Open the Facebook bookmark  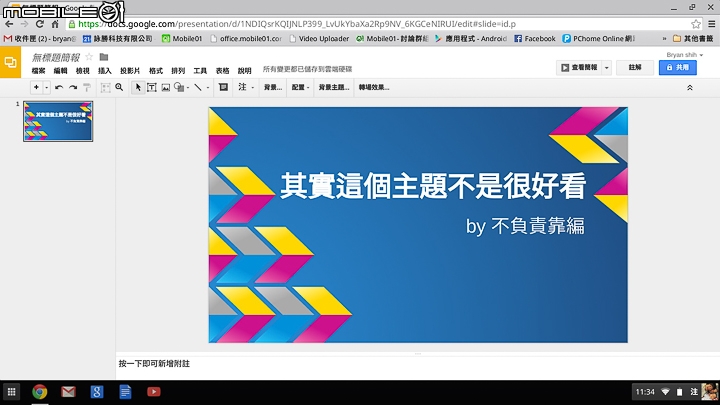tap(534, 39)
